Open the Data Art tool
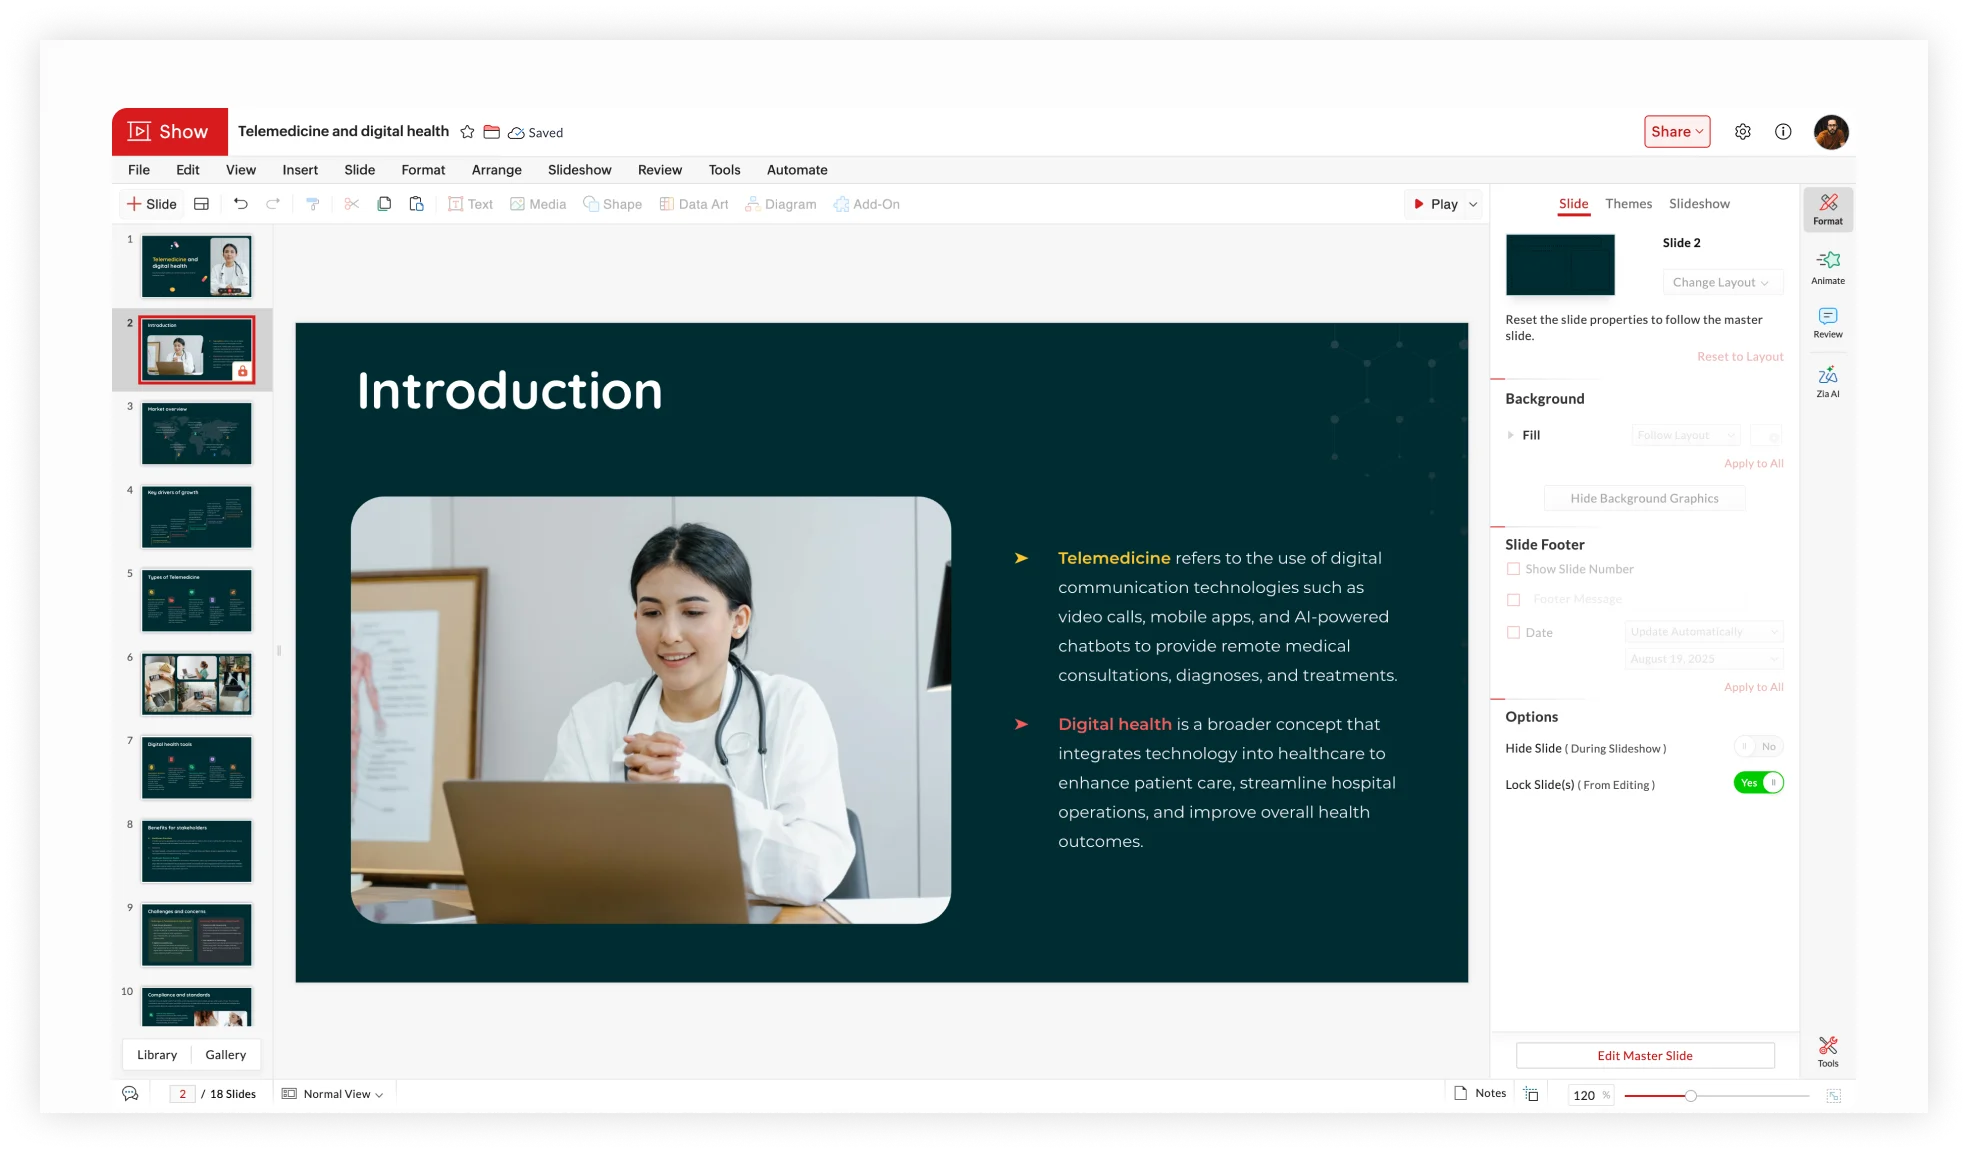Screen dimensions: 1968x1154 click(x=694, y=204)
